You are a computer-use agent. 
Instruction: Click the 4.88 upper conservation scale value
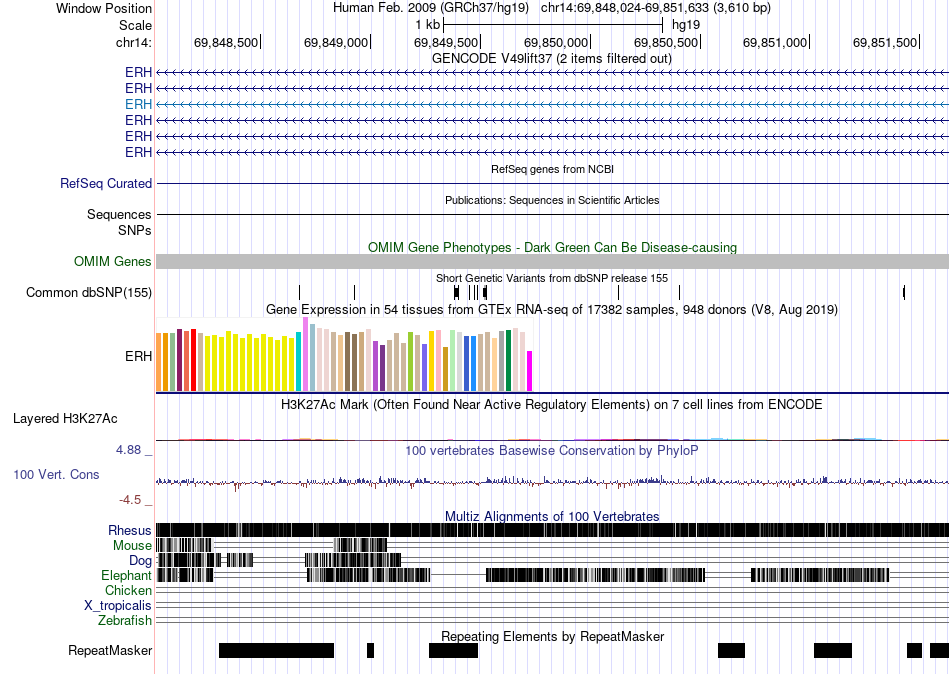point(128,450)
